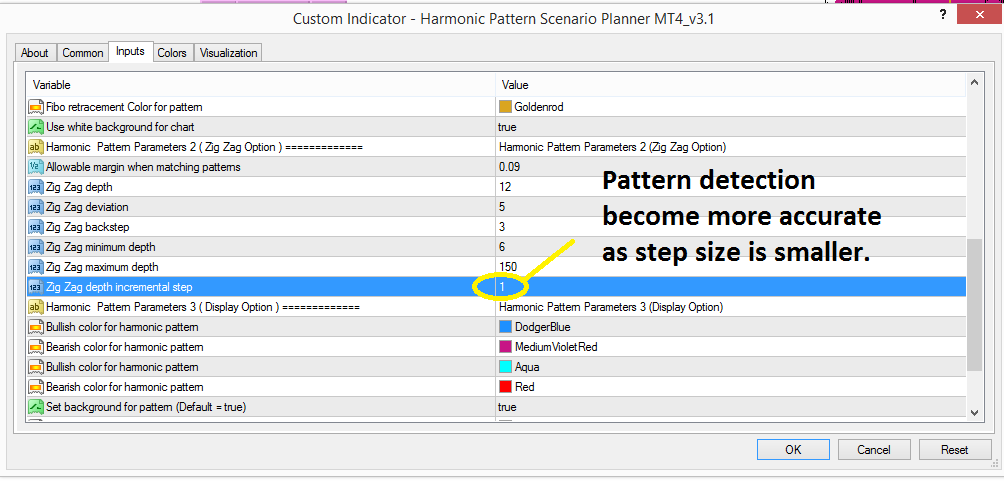Select the 'Zig Zag minimum depth' variable name

101,247
